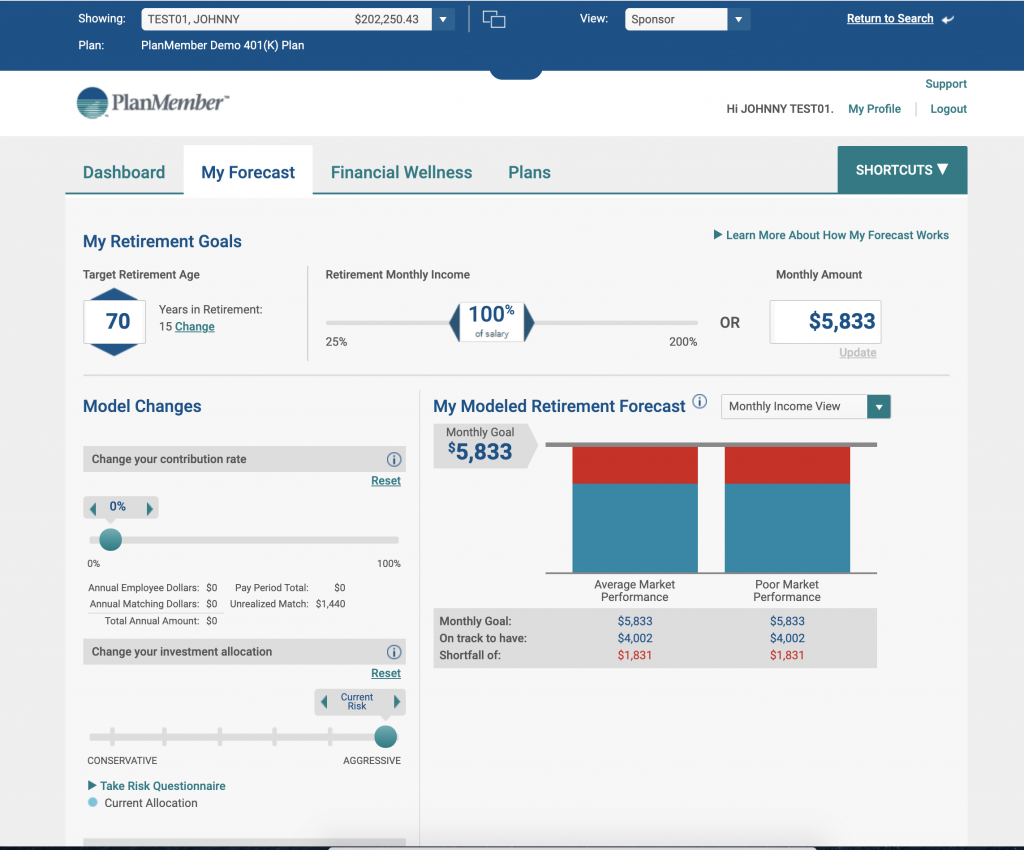Click the info icon beside "Change your investment allocation"
1024x850 pixels.
(x=393, y=651)
